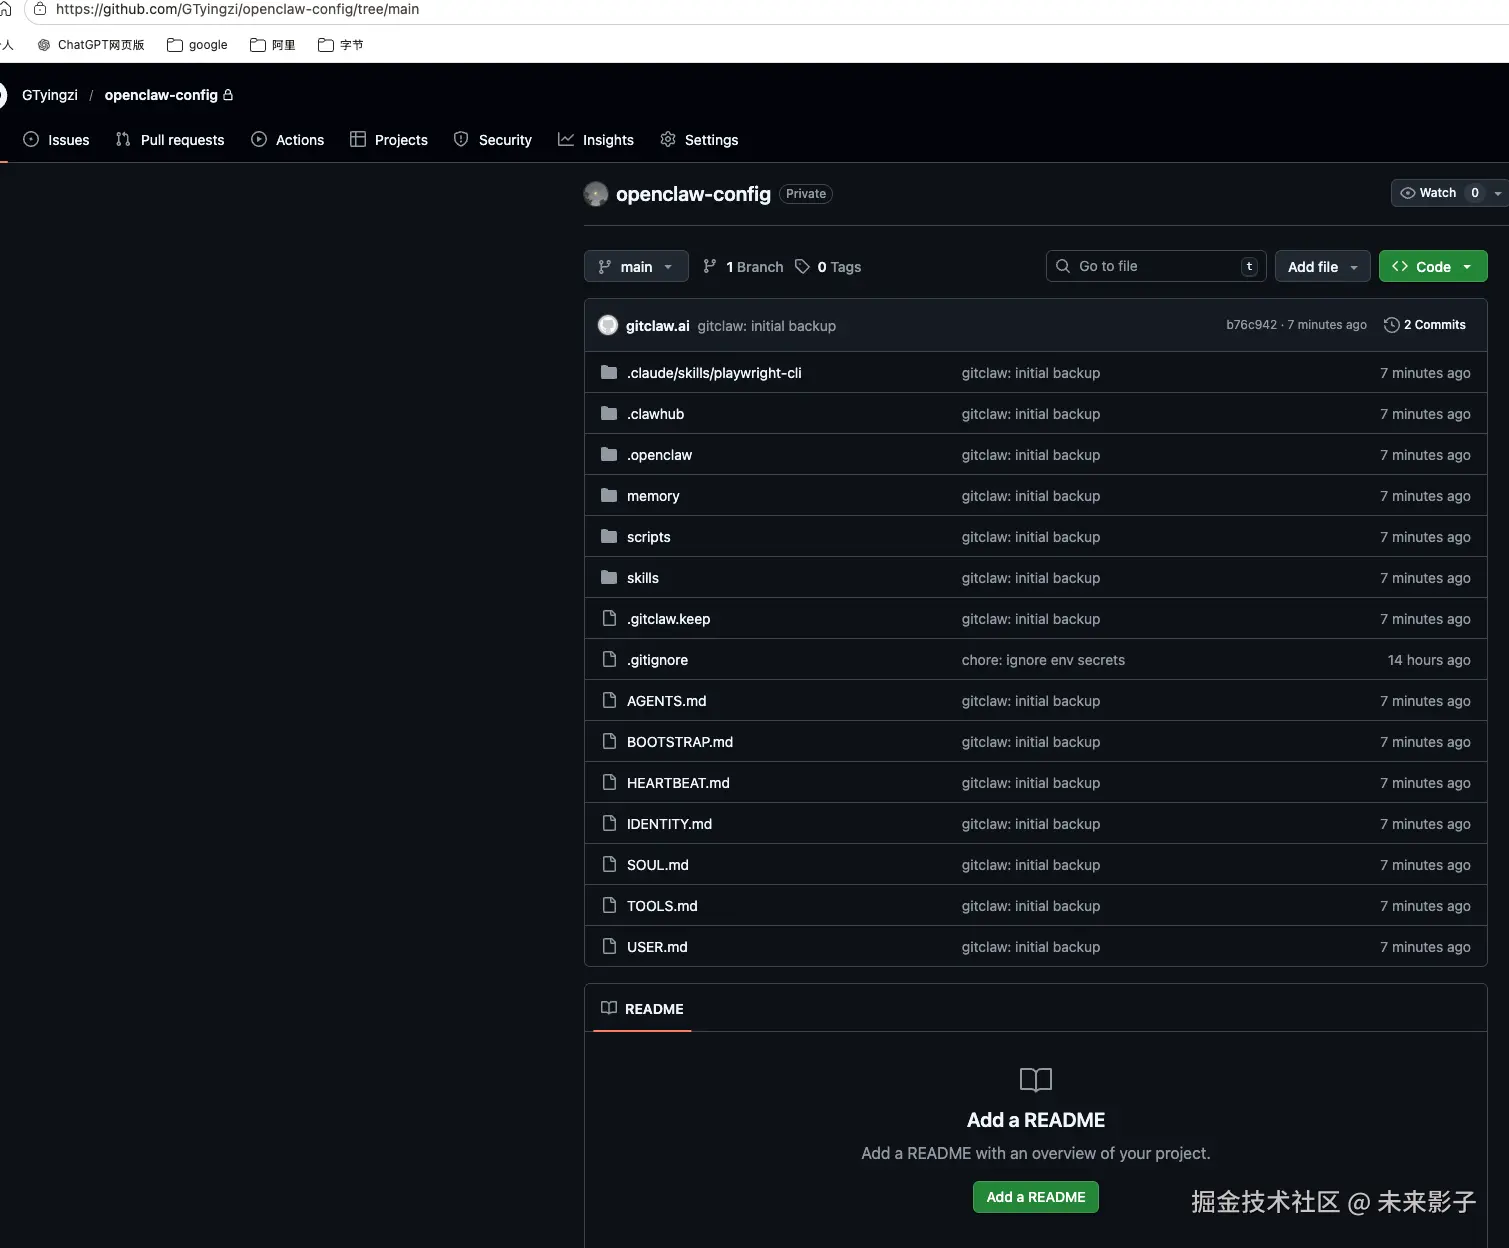1509x1248 pixels.
Task: Open the .openclaw folder
Action: pos(659,455)
